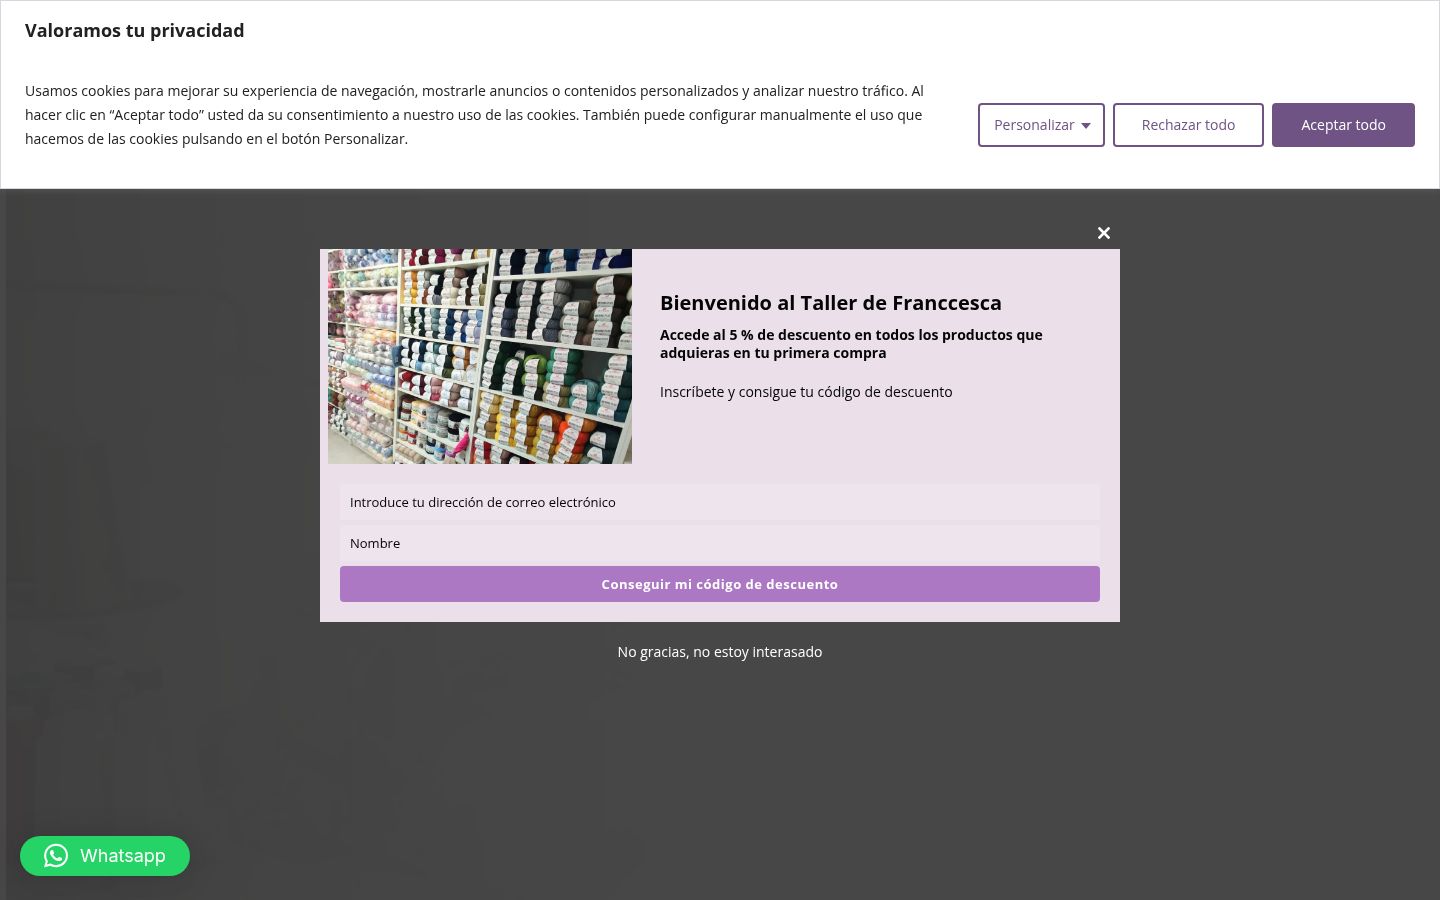This screenshot has height=900, width=1440.
Task: Close the welcome discount popup
Action: point(1104,233)
